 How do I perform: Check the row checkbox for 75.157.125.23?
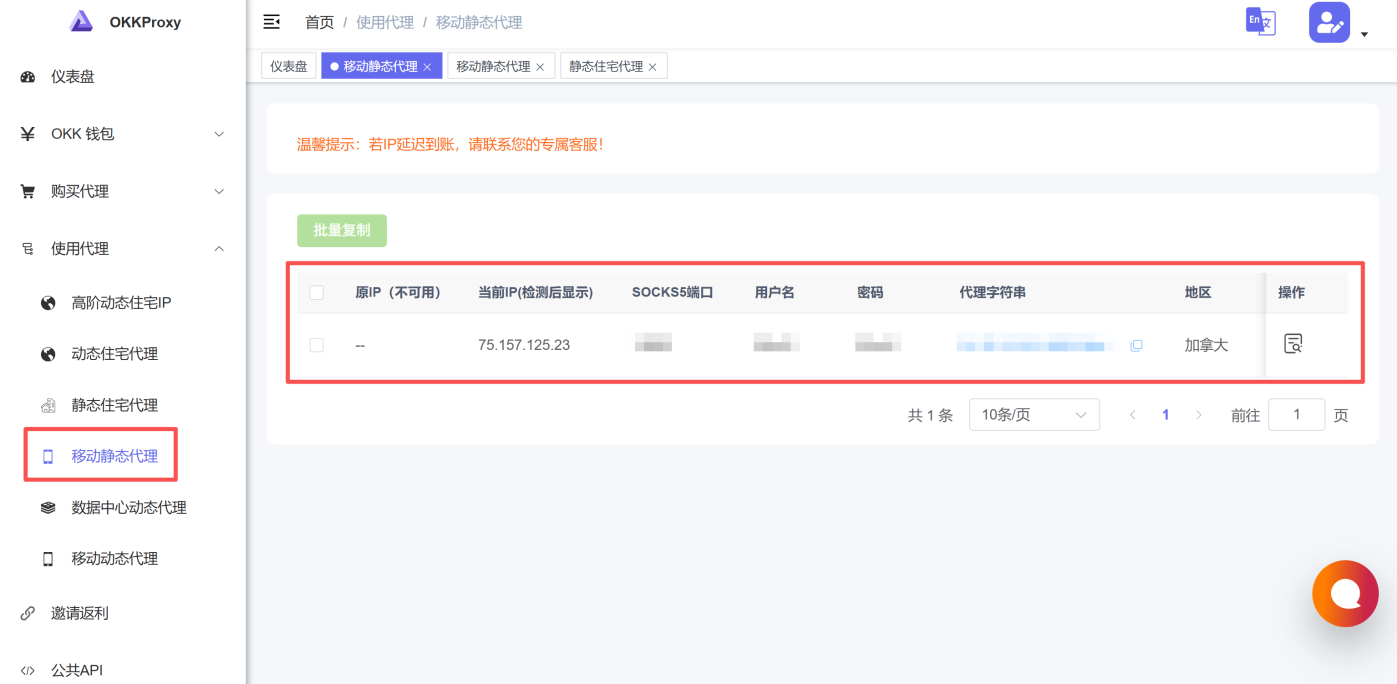click(317, 345)
